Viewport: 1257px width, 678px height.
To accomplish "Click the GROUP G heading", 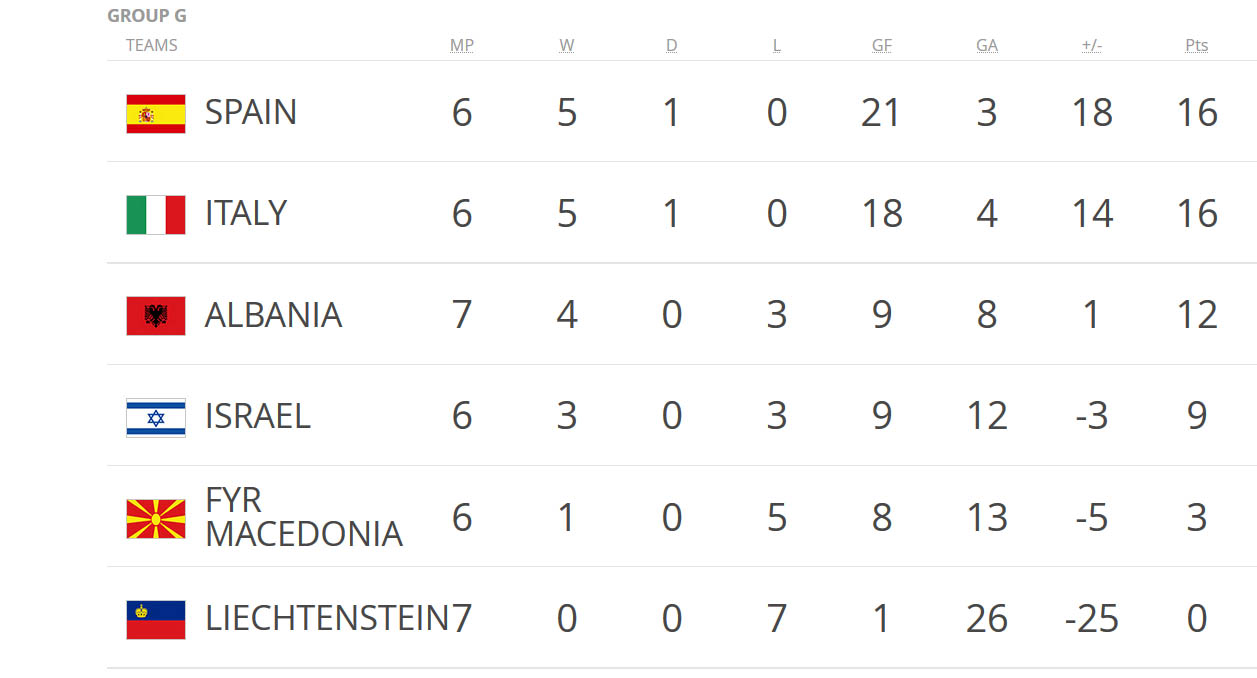I will coord(147,16).
